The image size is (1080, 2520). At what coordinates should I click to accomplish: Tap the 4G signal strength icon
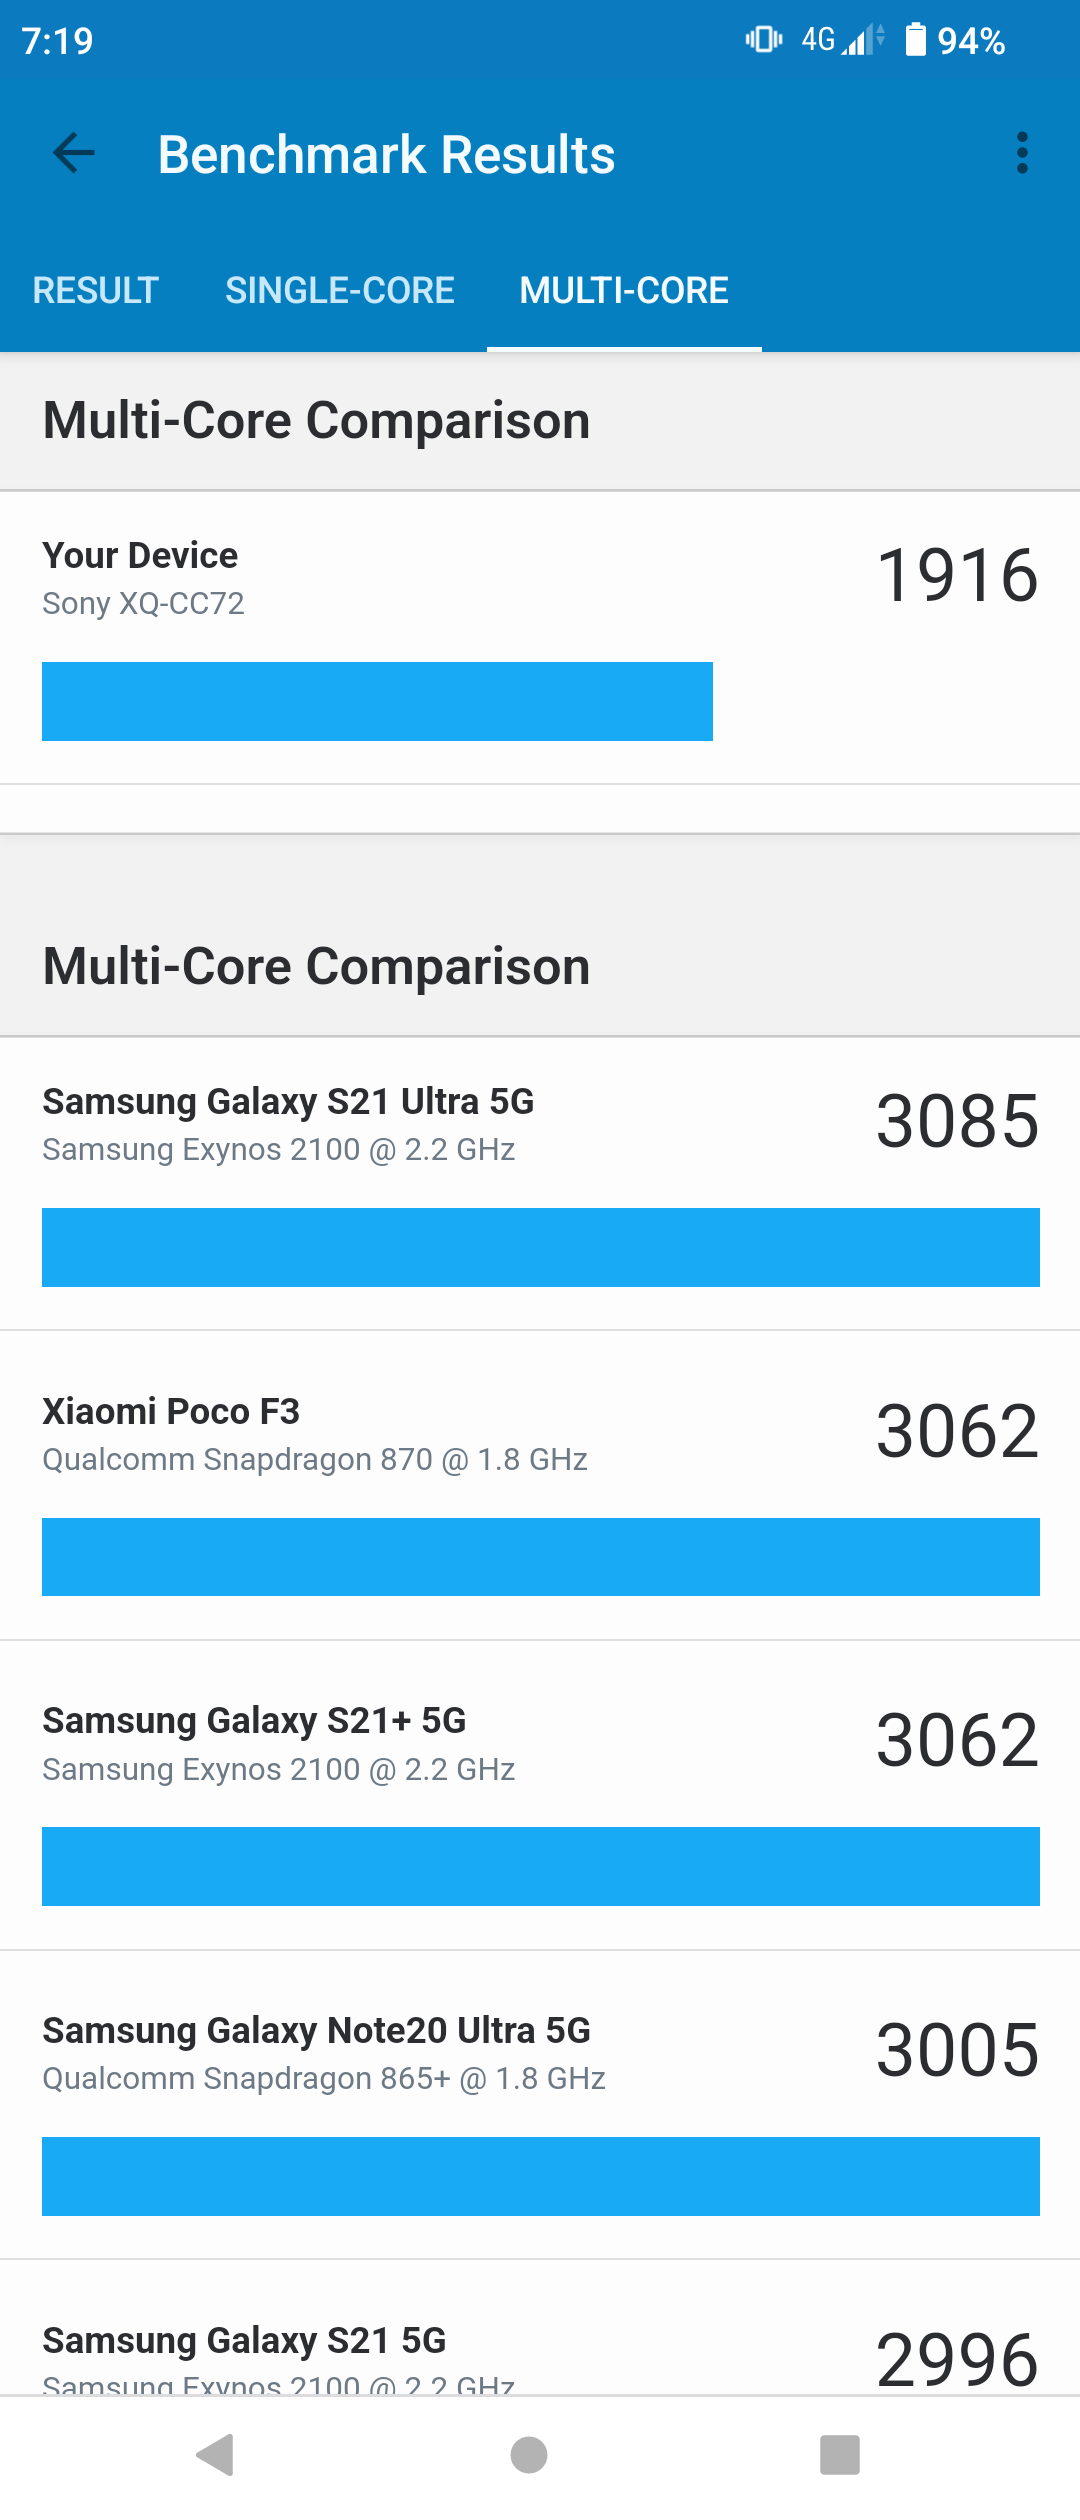843,40
